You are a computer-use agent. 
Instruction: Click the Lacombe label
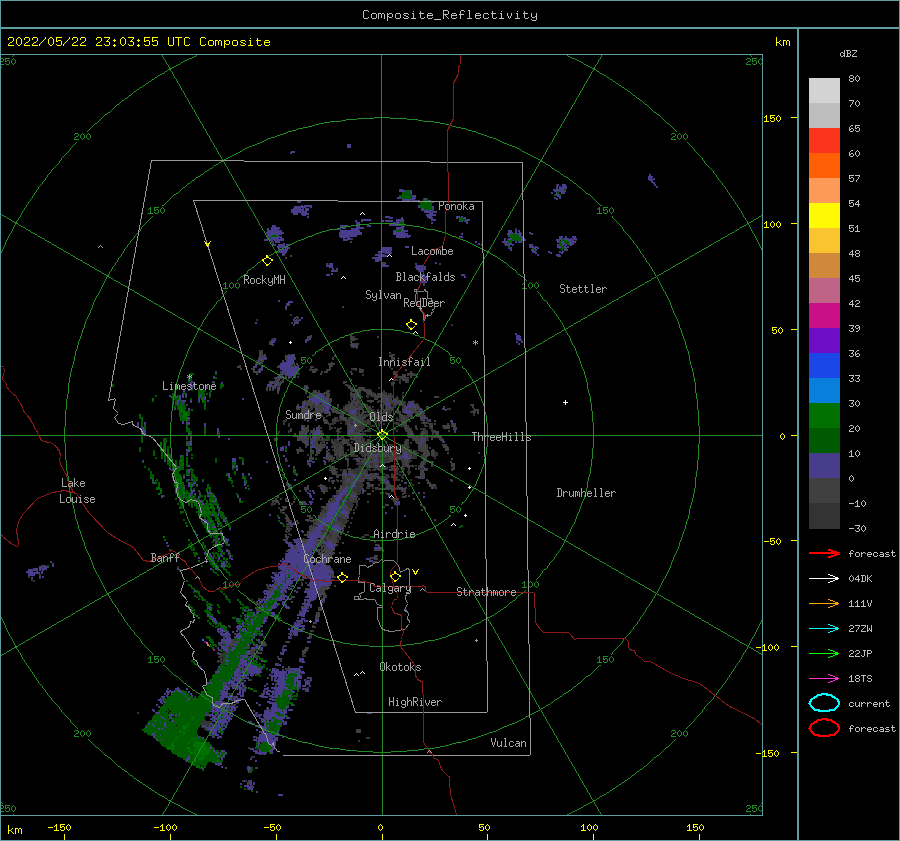(432, 251)
